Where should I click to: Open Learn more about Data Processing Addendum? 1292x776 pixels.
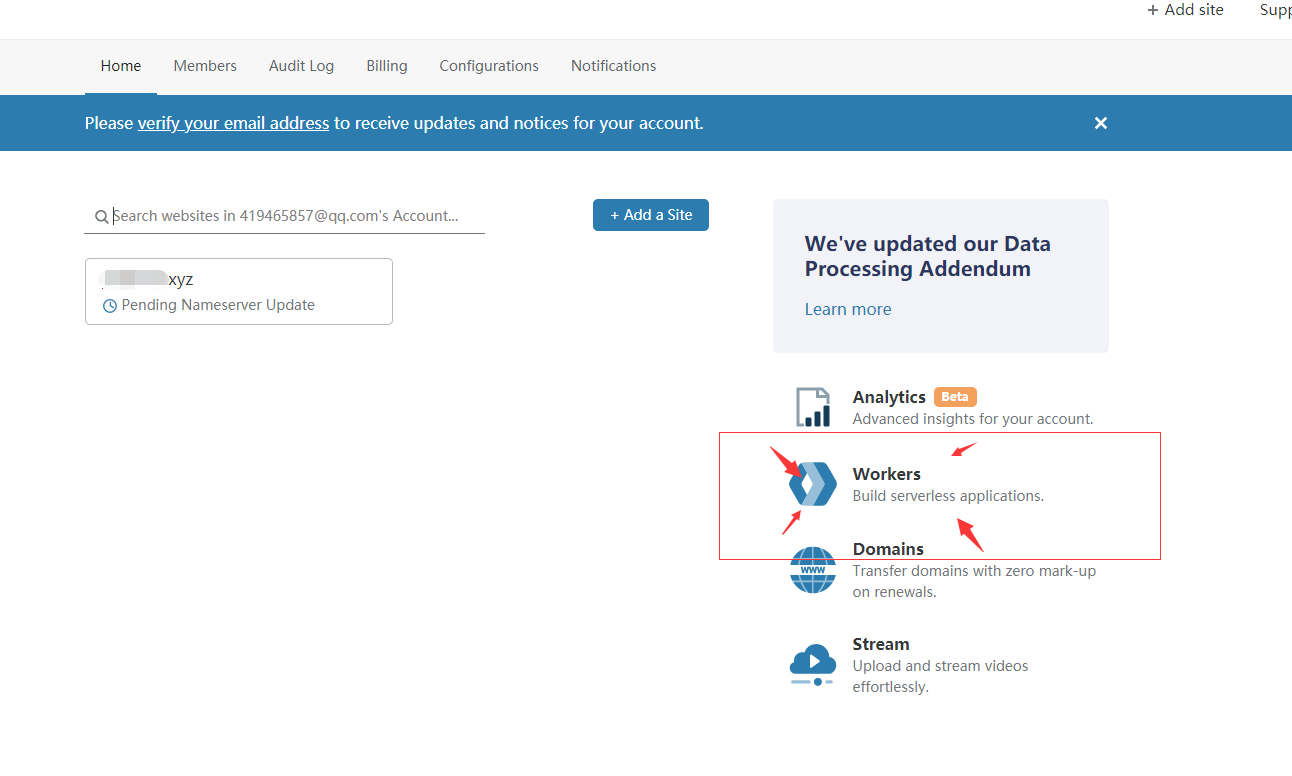tap(847, 309)
